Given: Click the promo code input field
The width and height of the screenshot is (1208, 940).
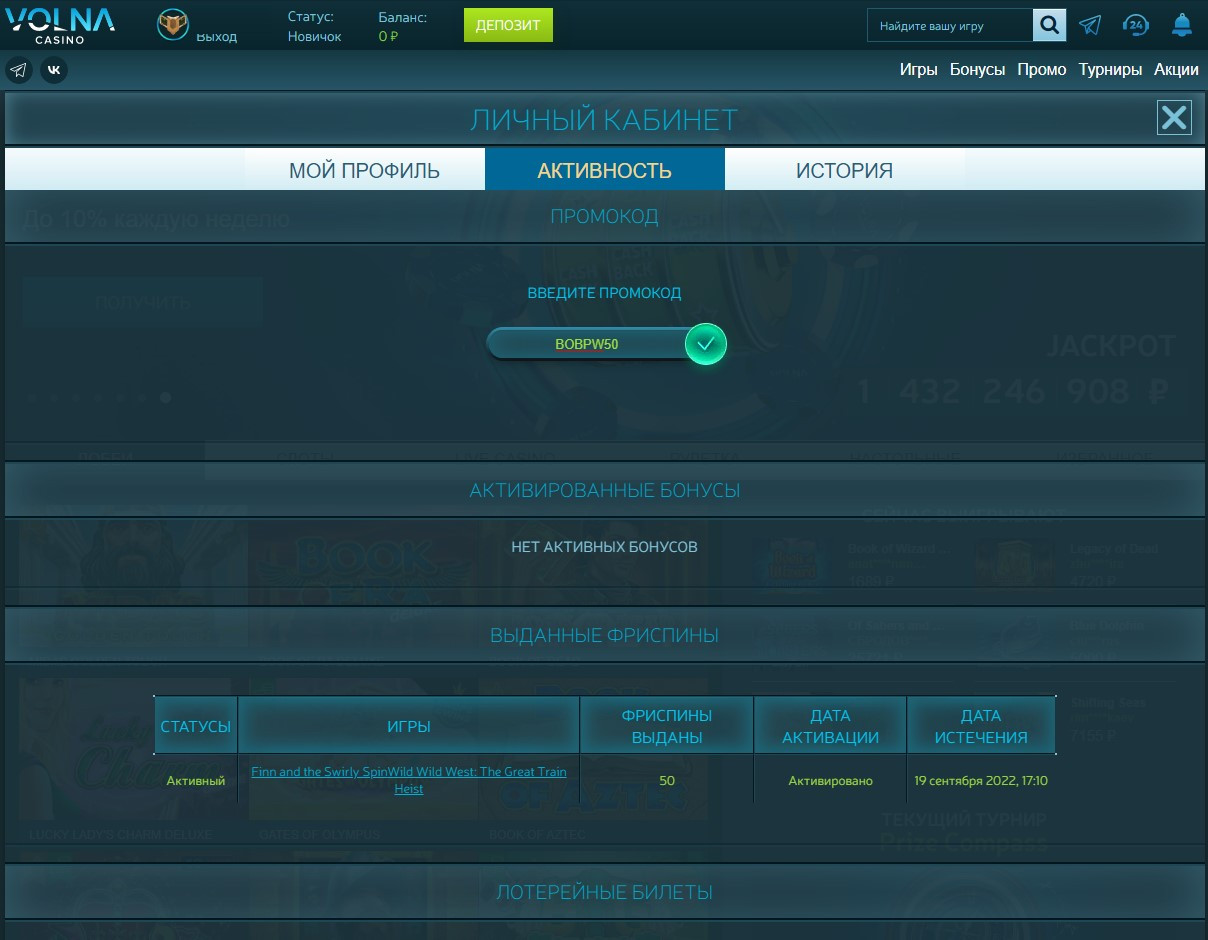Looking at the screenshot, I should [x=587, y=344].
